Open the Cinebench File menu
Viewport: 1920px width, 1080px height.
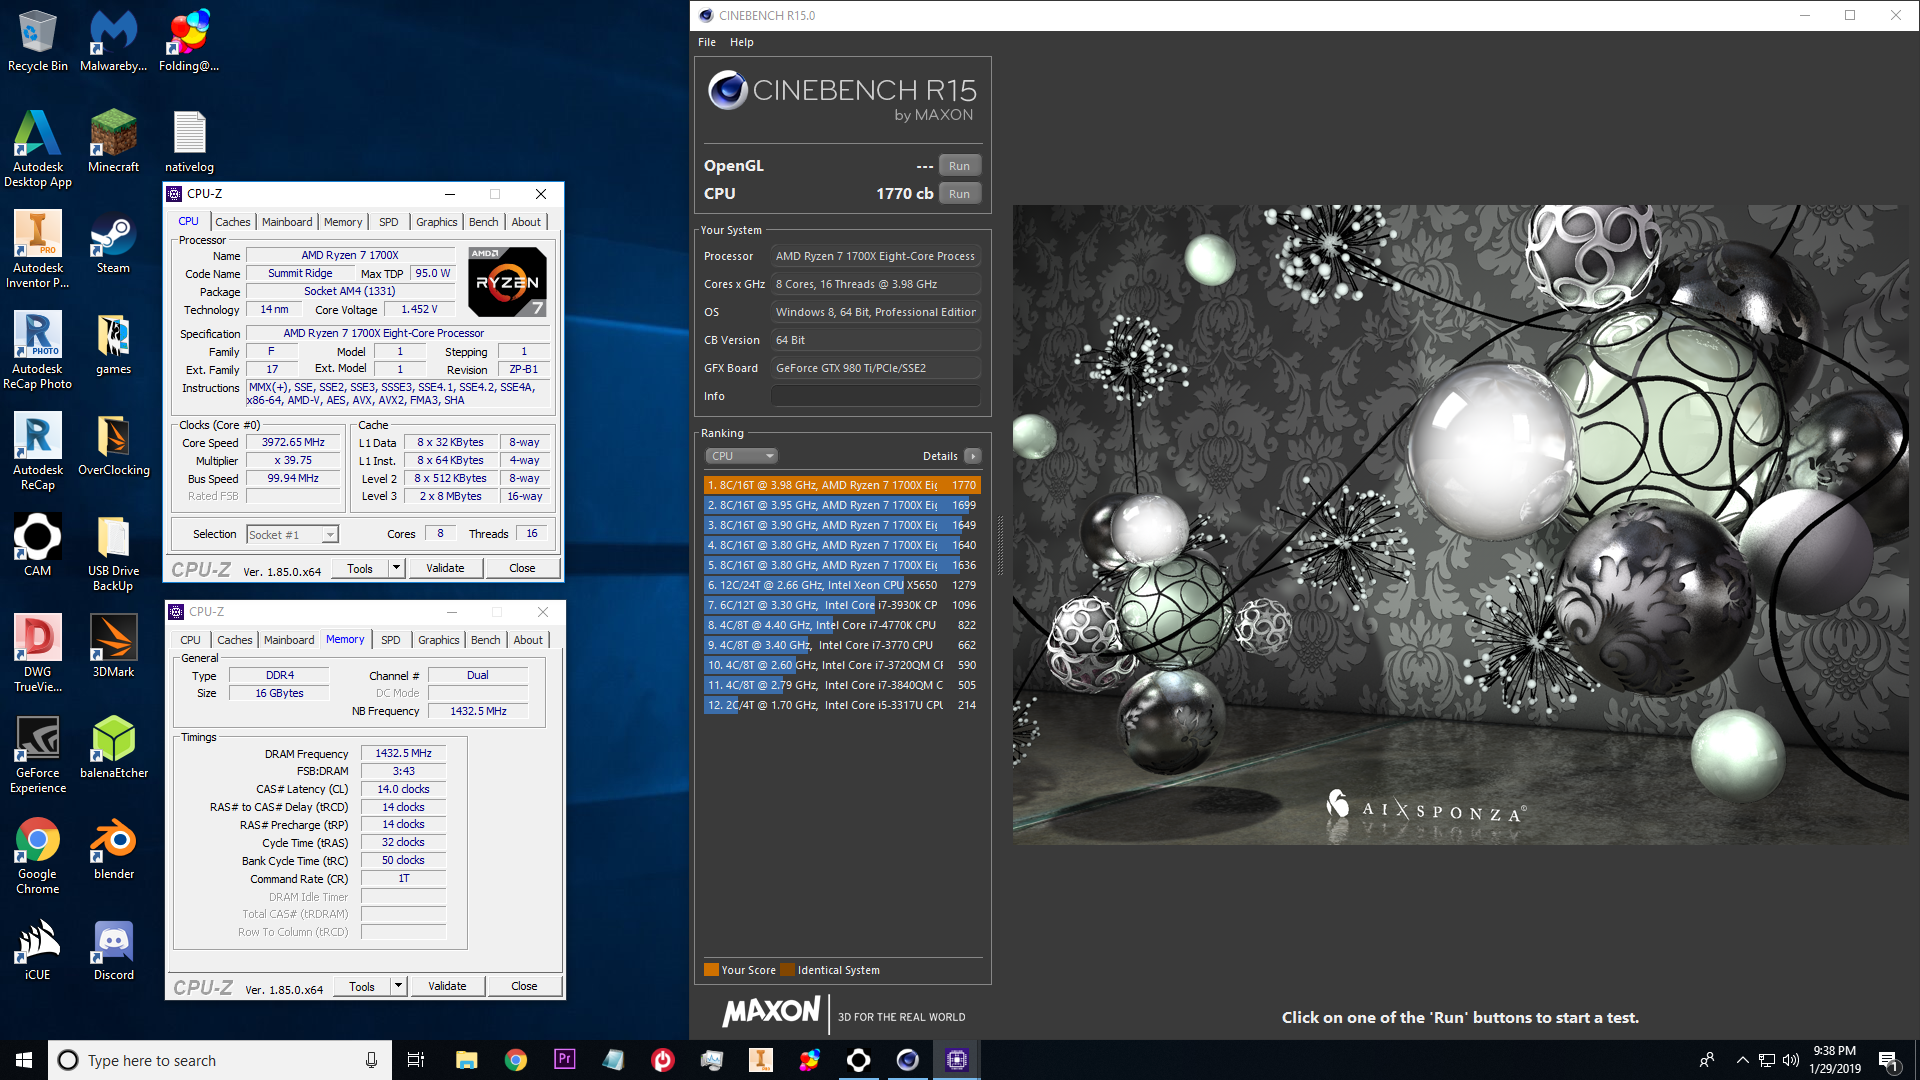coord(707,42)
